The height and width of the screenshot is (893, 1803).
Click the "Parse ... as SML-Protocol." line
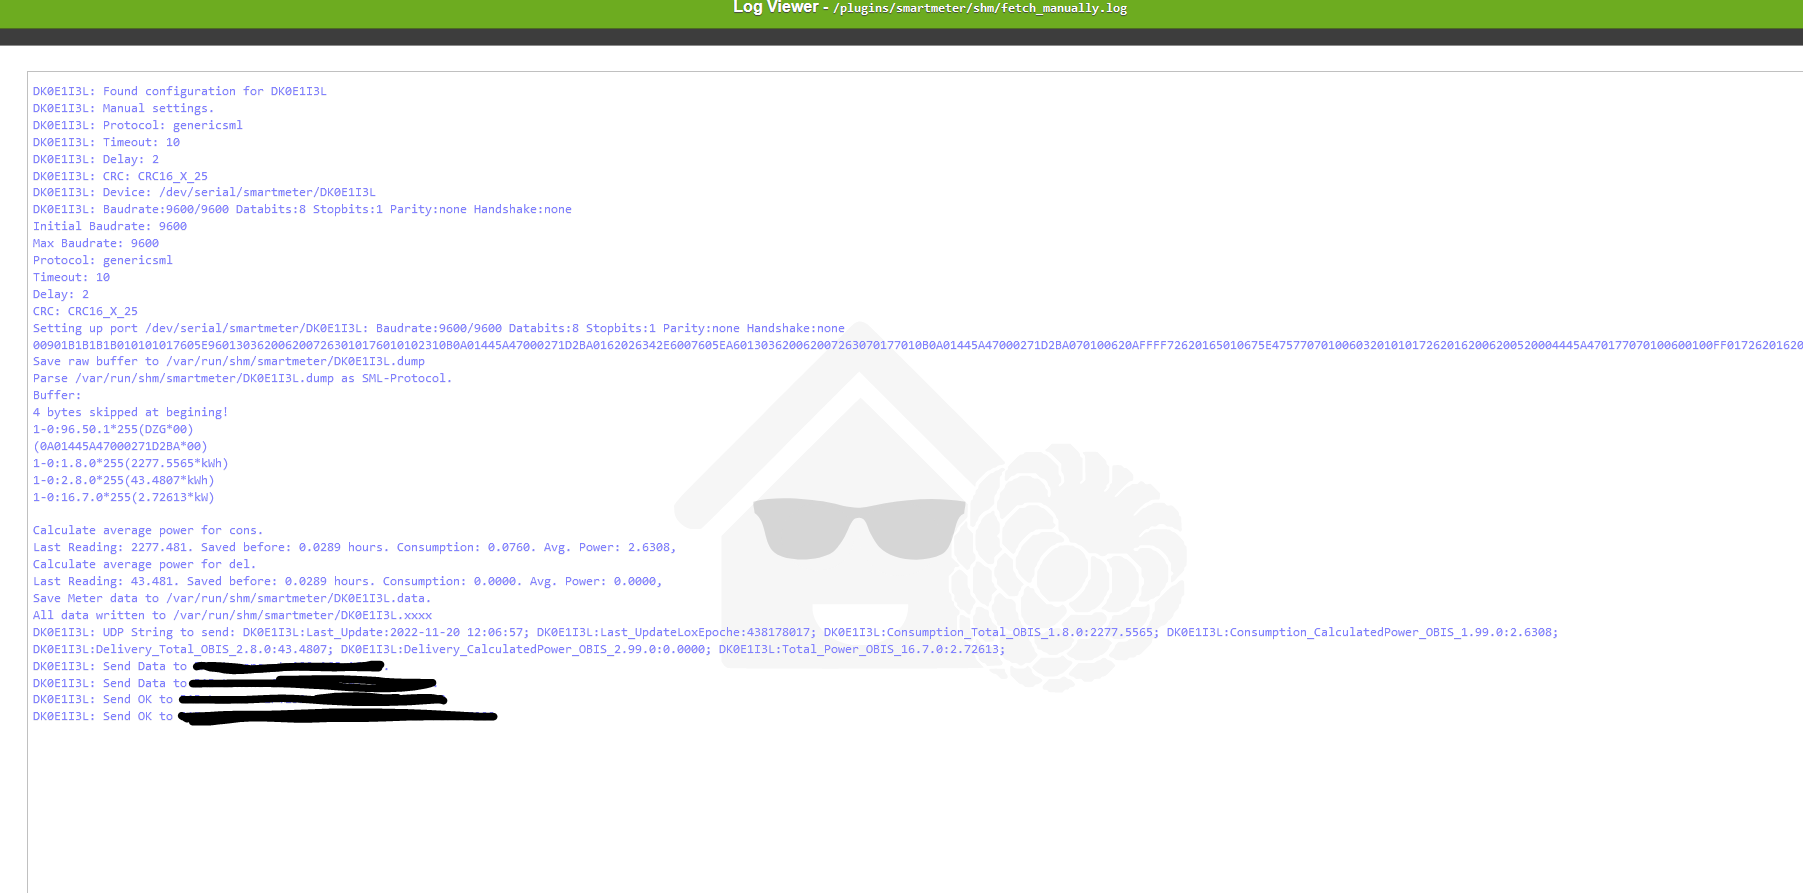pyautogui.click(x=242, y=378)
